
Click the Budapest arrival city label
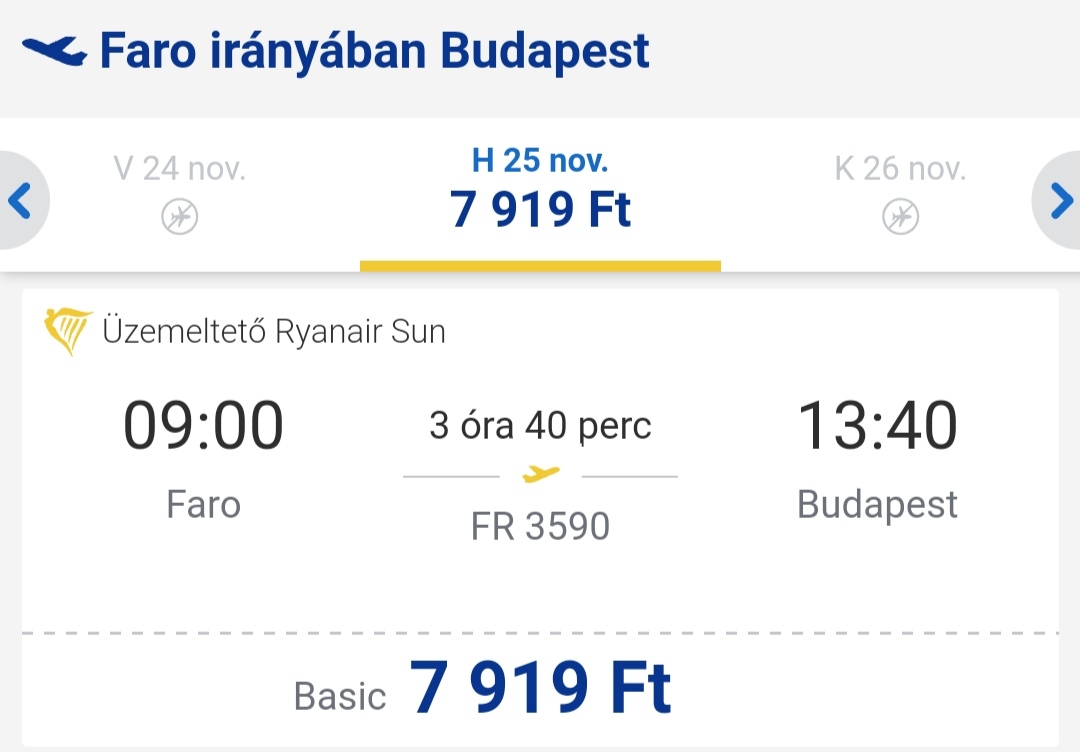878,505
